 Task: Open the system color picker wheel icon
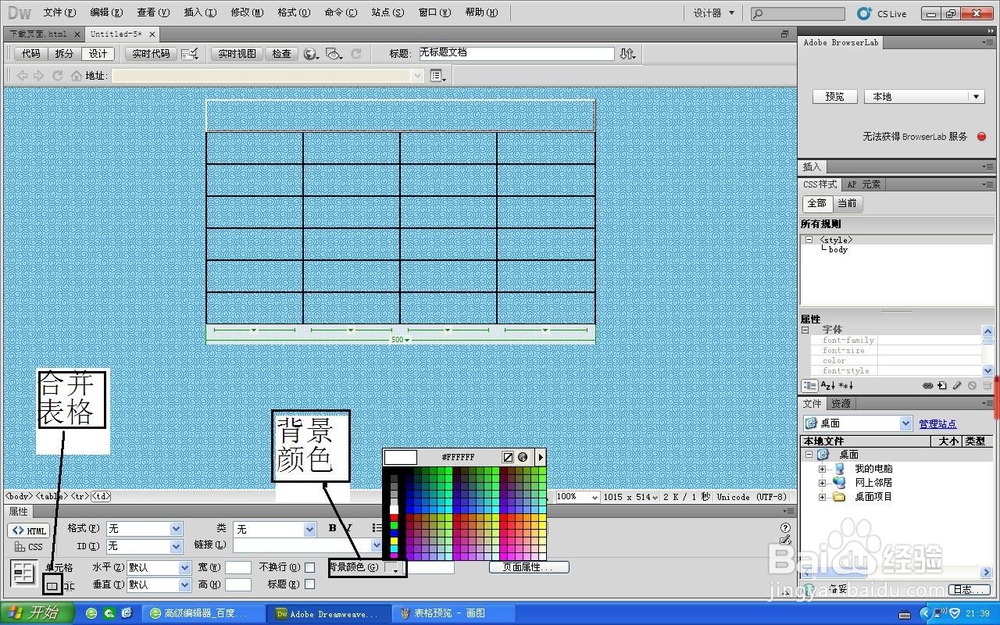[x=523, y=457]
